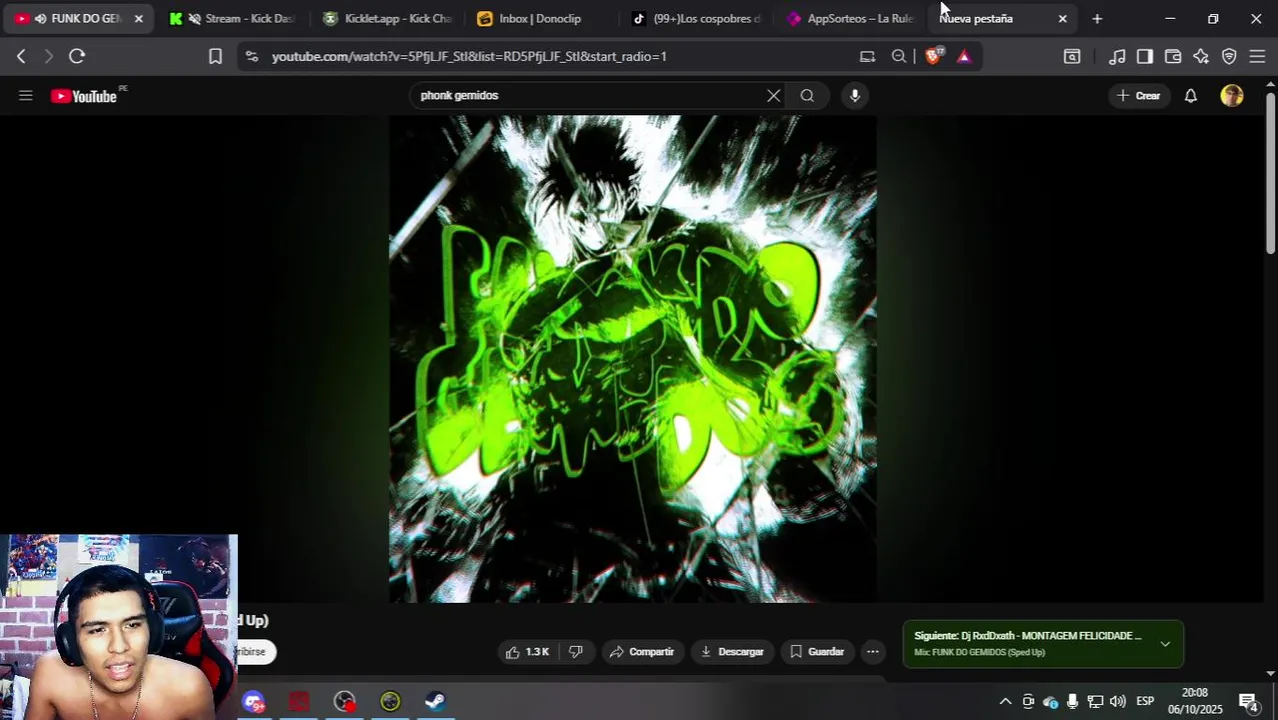Open the YouTube guide hamburger menu
Screen dimensions: 1278x720
coord(26,96)
